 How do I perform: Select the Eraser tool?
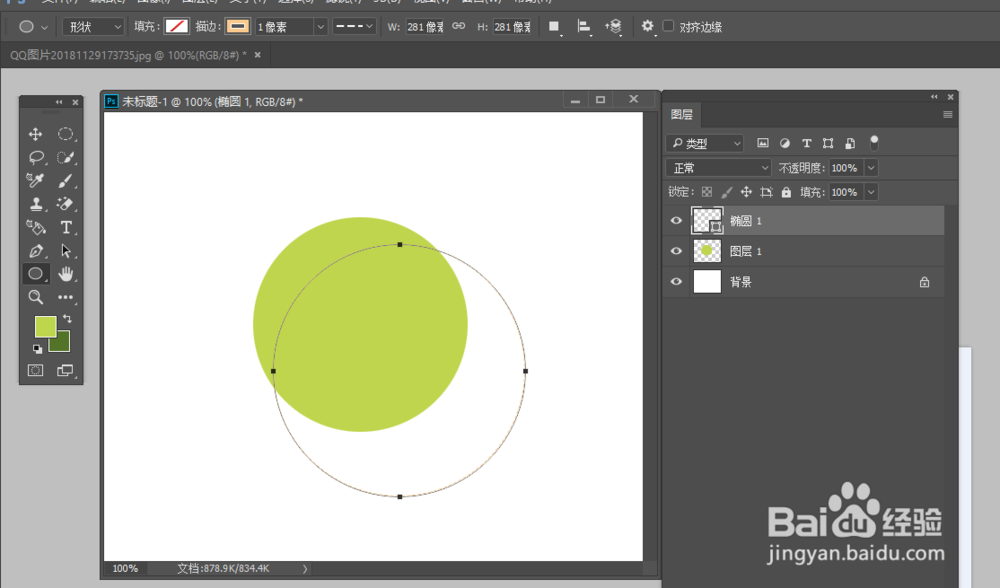65,204
